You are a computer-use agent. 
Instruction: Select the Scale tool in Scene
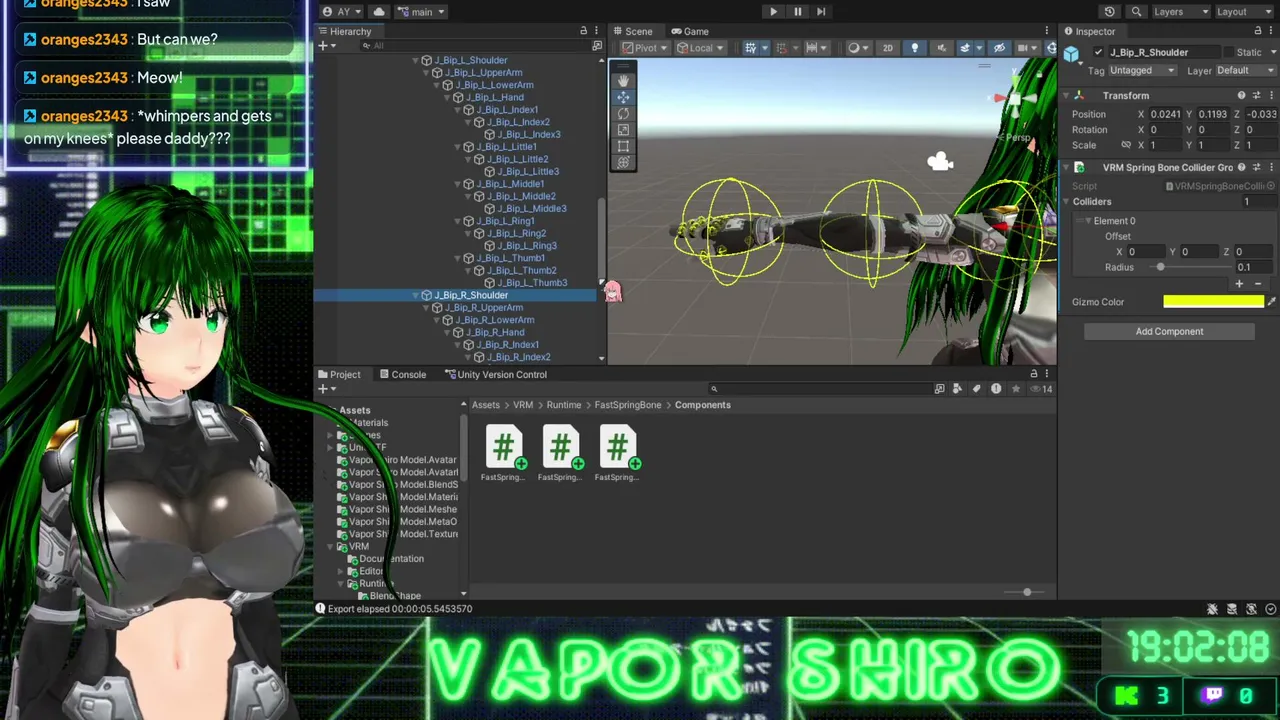(x=623, y=129)
